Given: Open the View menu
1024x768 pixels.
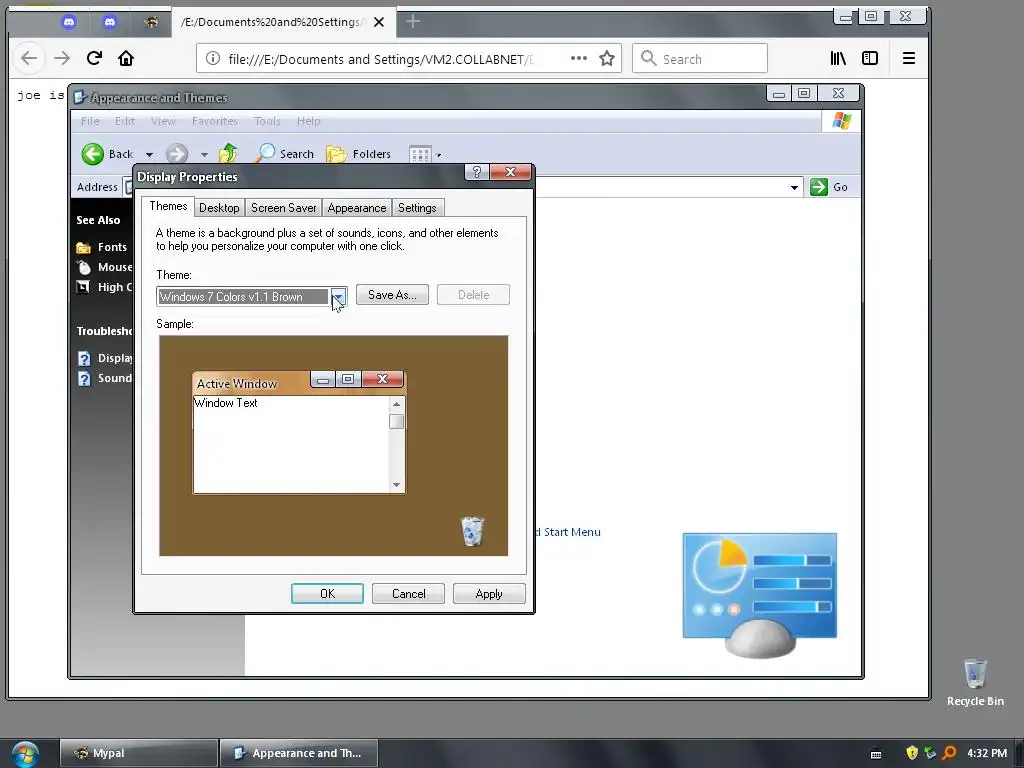Looking at the screenshot, I should click(x=163, y=121).
